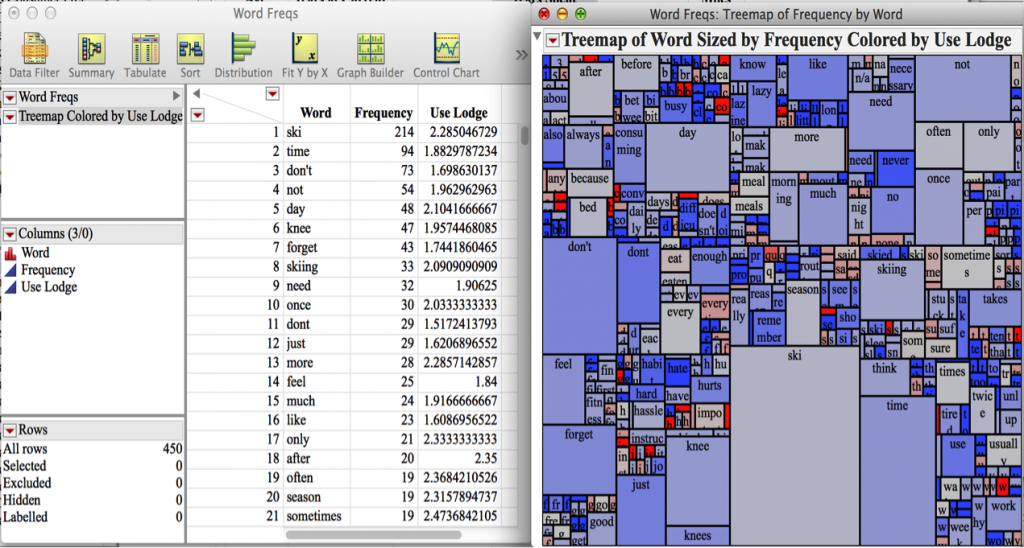Click the 'sometimes' cell in the Word column
Screen dimensions: 1024x548
tap(317, 517)
